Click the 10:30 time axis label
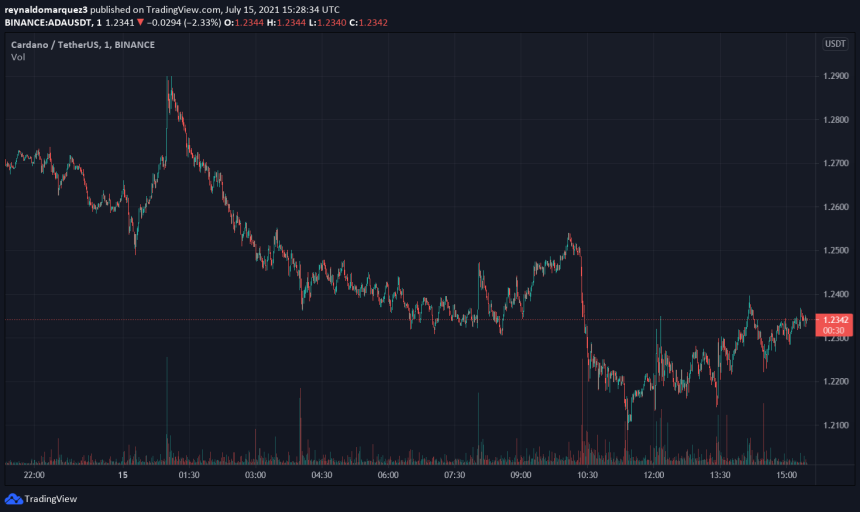 (x=587, y=475)
